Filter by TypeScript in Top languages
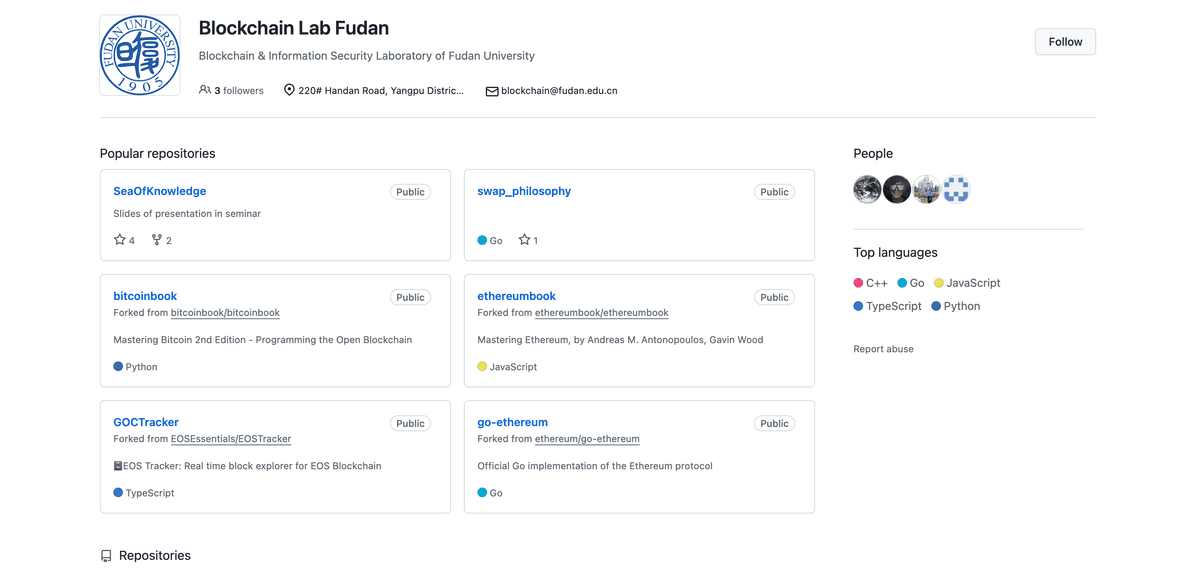Screen dimensions: 1200x576 pos(888,306)
